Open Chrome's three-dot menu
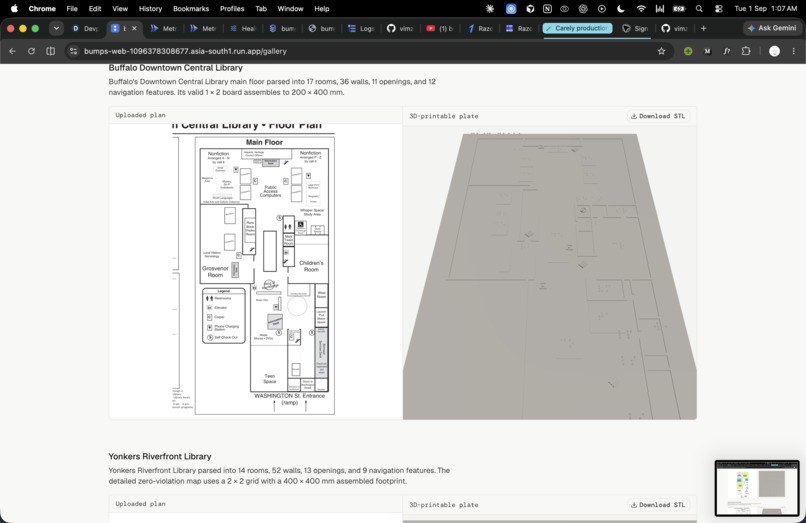The height and width of the screenshot is (523, 806). pyautogui.click(x=794, y=51)
